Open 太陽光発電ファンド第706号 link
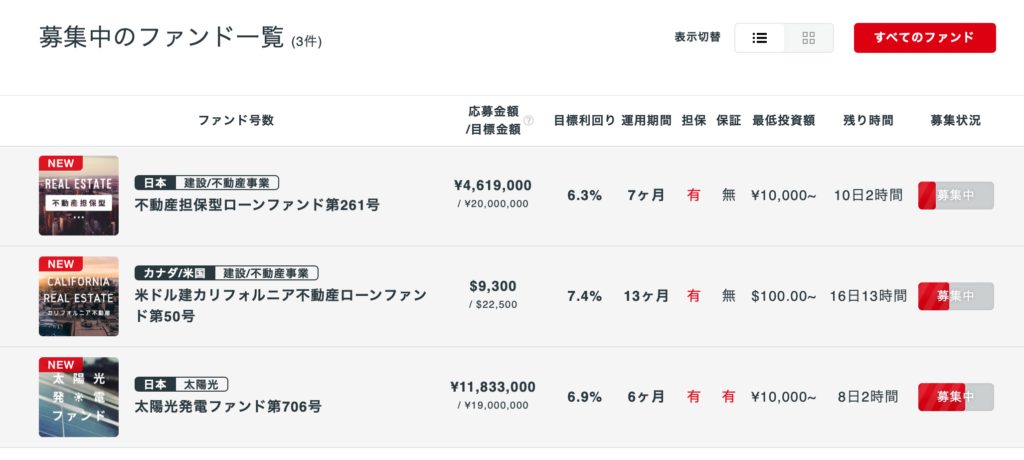The image size is (1024, 460). tap(228, 406)
